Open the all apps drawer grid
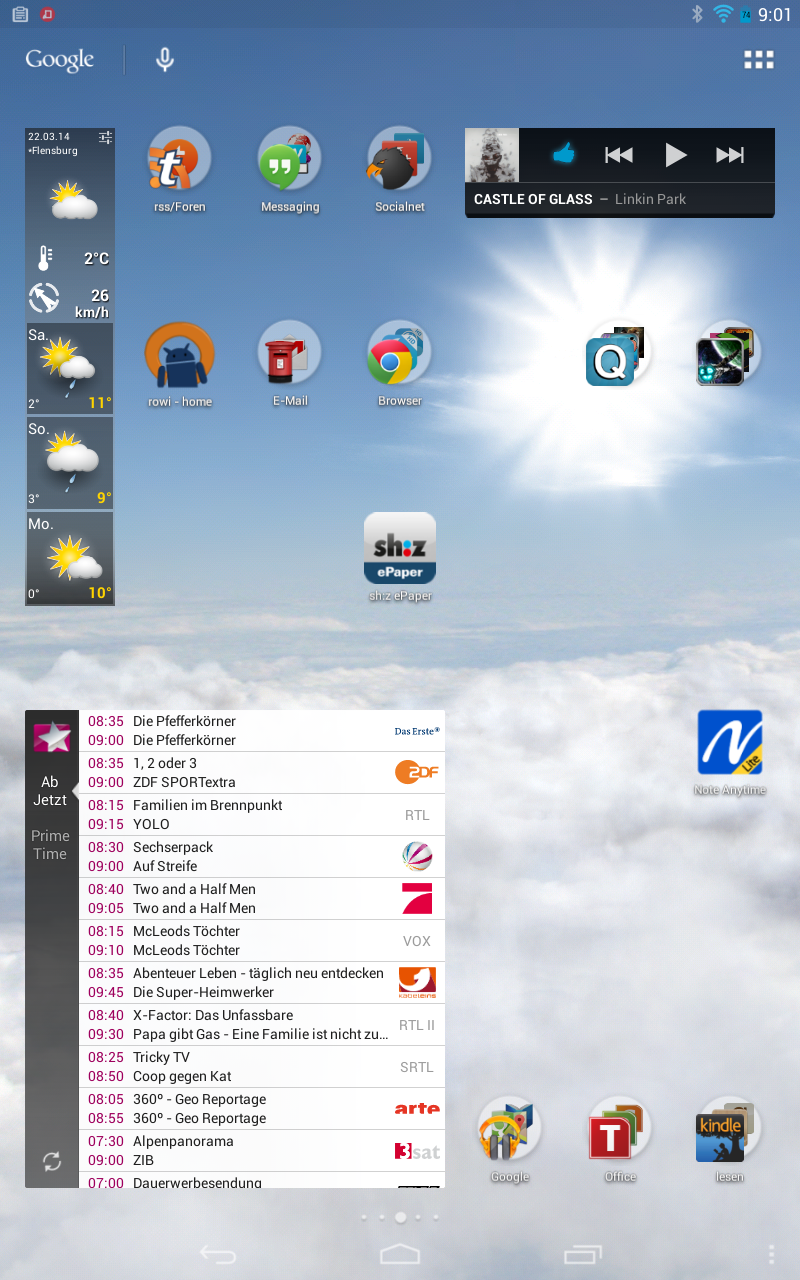Image resolution: width=800 pixels, height=1280 pixels. [759, 60]
